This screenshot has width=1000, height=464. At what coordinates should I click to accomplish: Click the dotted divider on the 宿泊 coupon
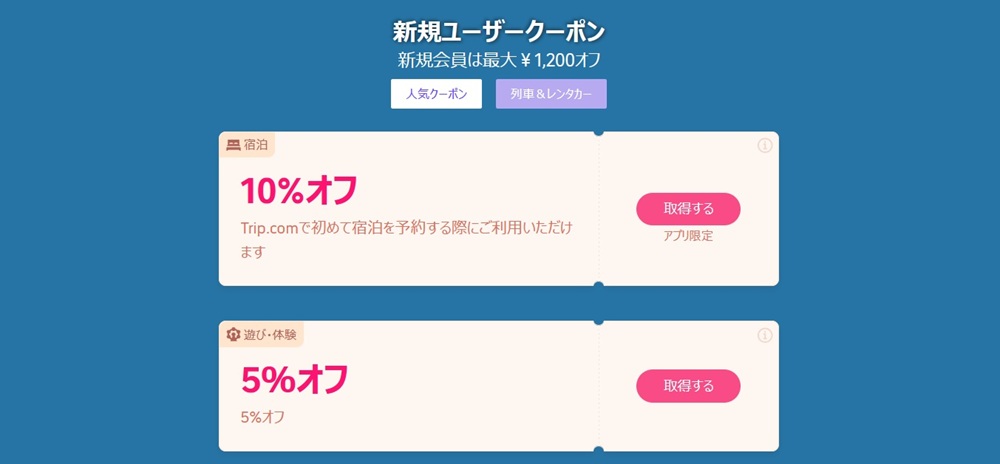[x=599, y=210]
